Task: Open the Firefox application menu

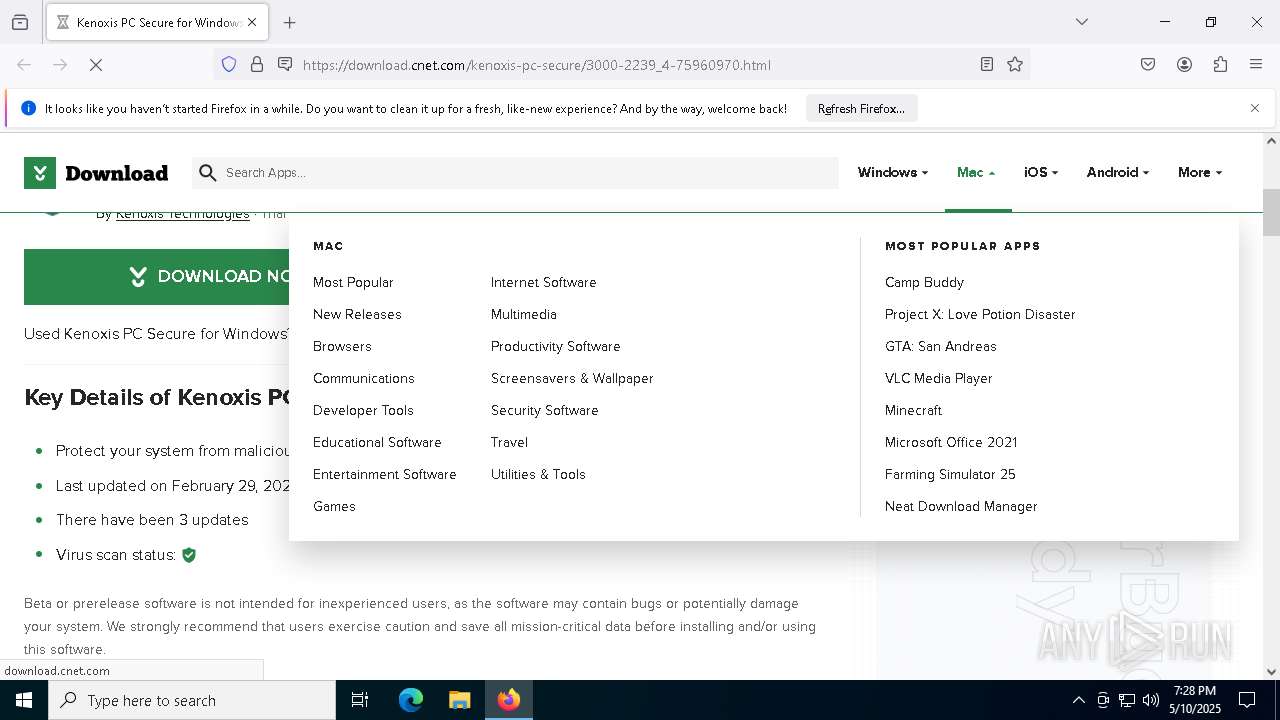Action: point(1256,65)
